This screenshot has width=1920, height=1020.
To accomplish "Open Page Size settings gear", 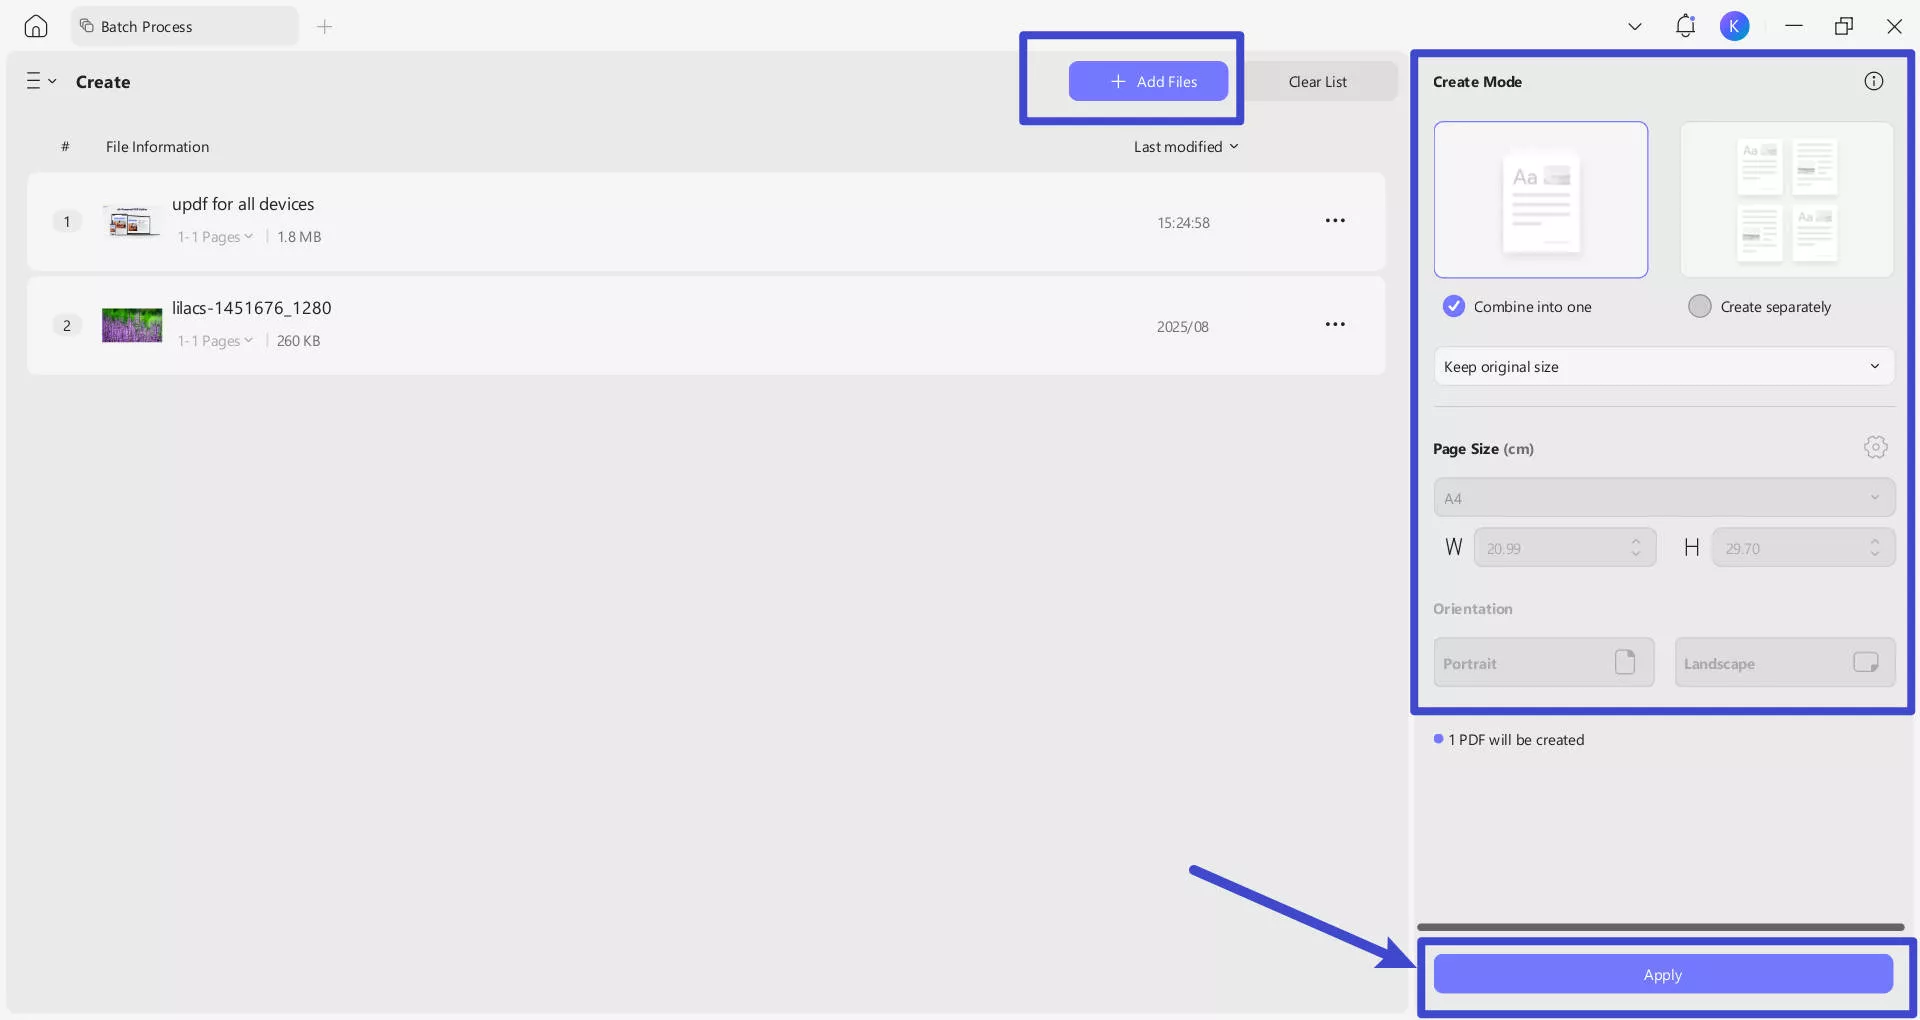I will click(1875, 447).
